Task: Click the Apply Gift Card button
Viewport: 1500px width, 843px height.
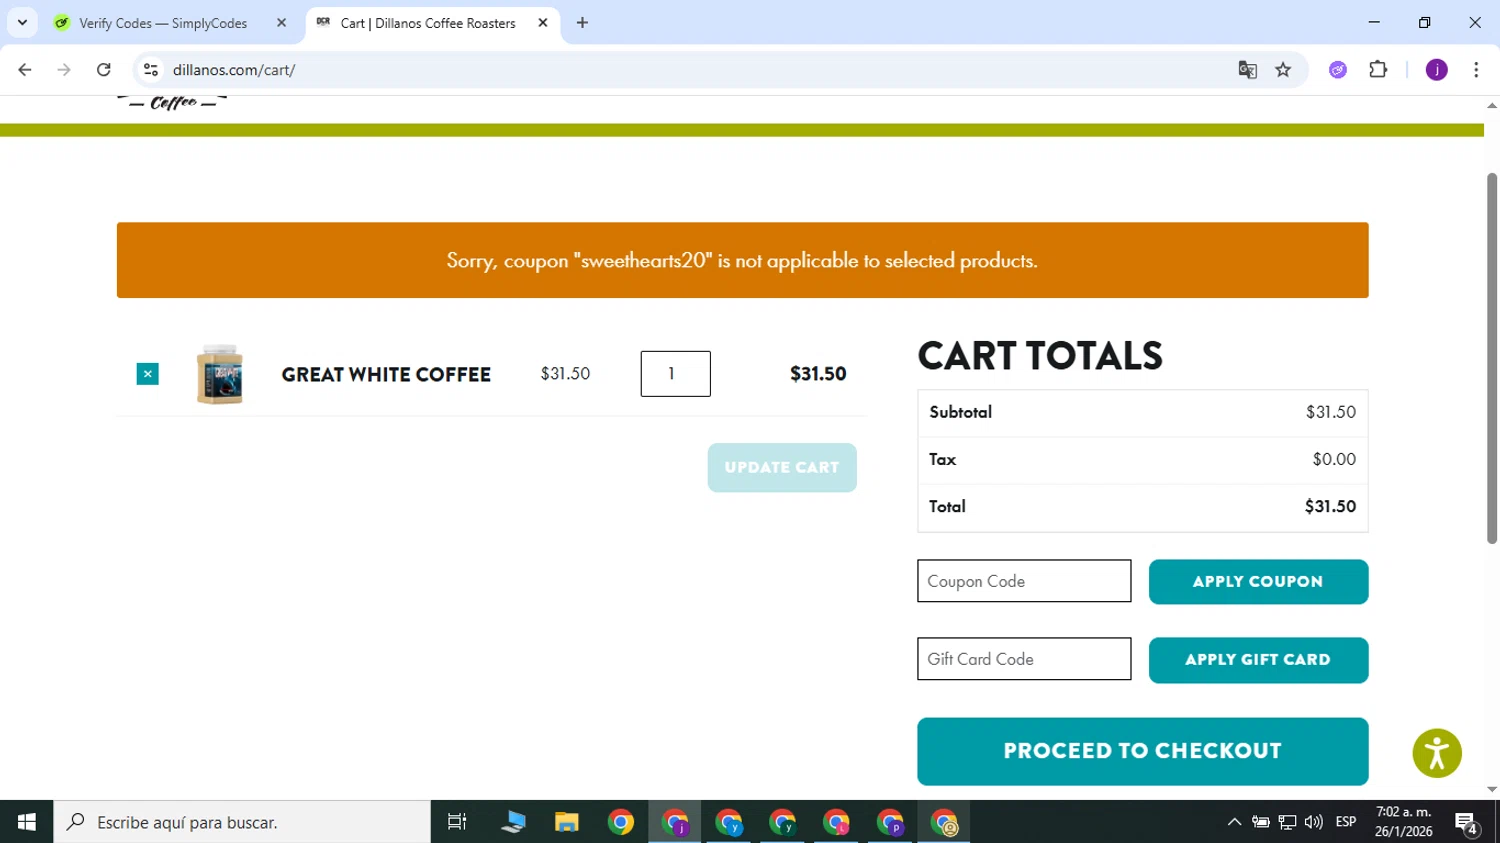Action: 1258,660
